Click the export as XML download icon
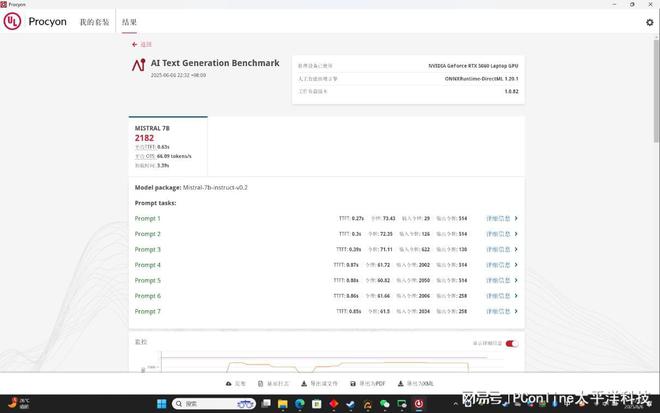The image size is (660, 413). [x=400, y=384]
